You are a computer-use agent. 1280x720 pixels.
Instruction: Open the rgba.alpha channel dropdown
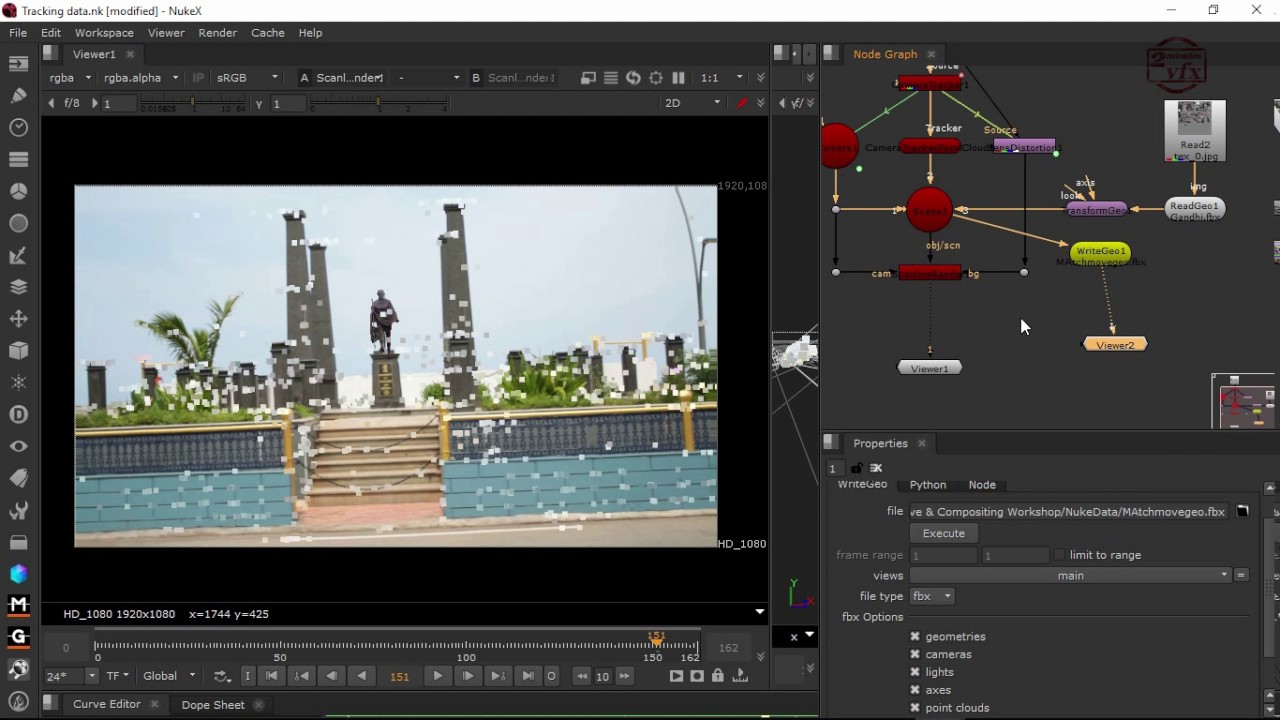click(x=140, y=78)
